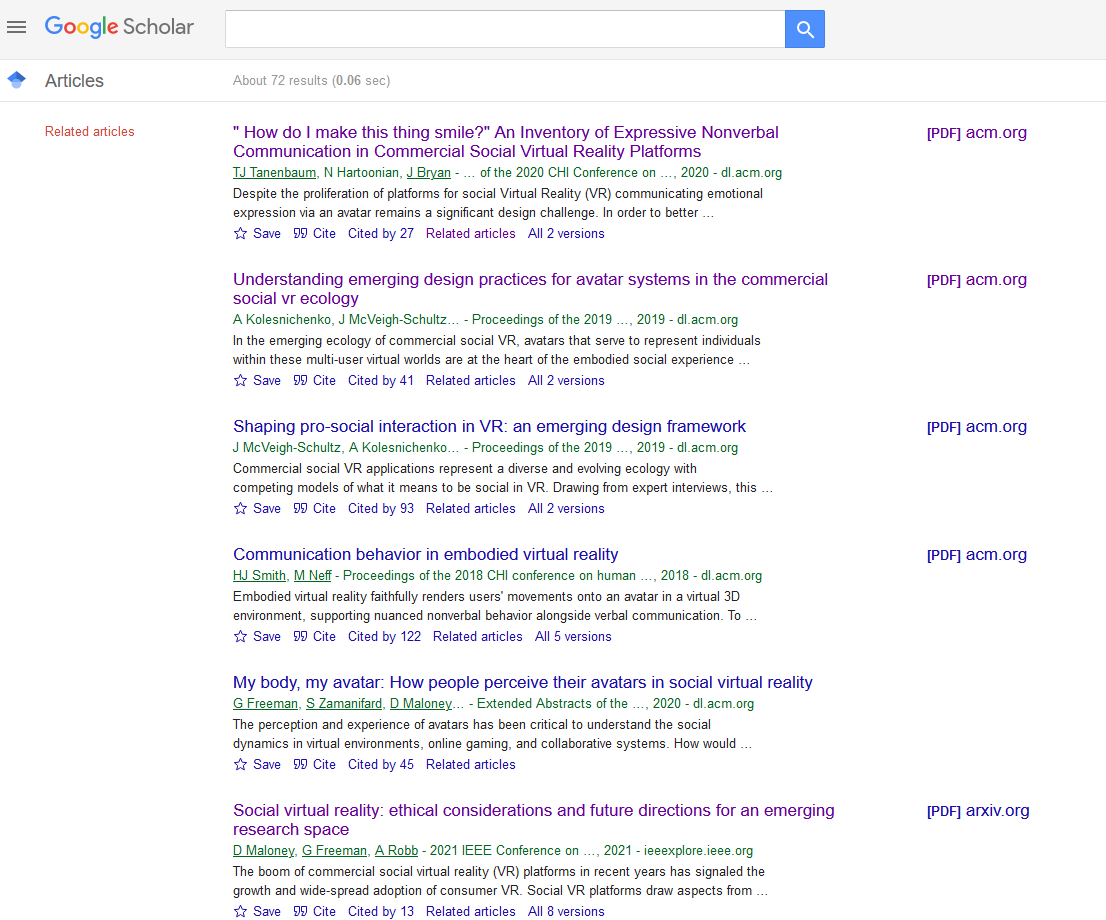Click star Save icon for "My body, my avatar"
This screenshot has width=1106, height=920.
[241, 765]
